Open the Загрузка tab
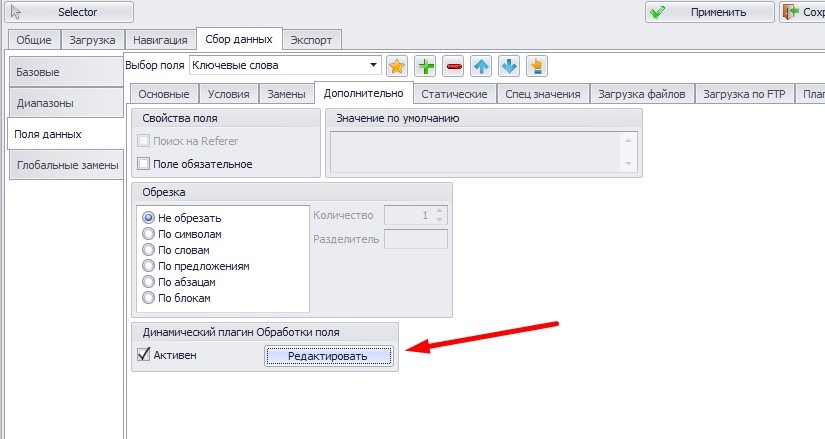This screenshot has height=439, width=825. (92, 40)
